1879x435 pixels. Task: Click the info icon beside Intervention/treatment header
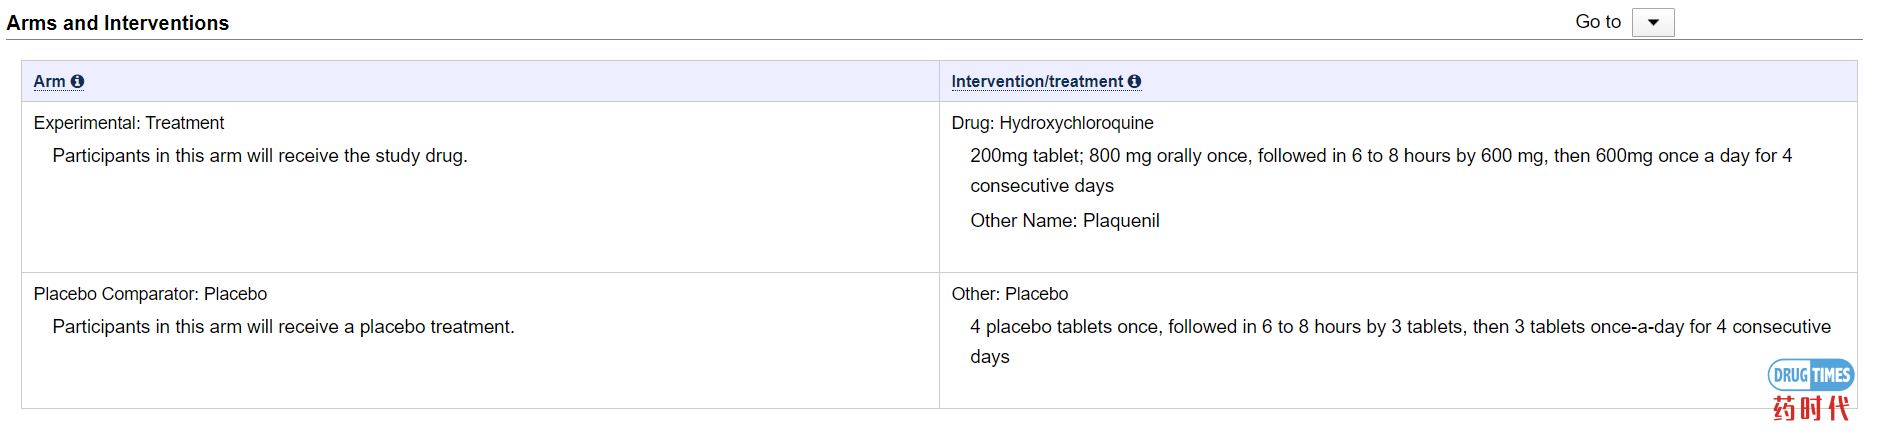1134,82
